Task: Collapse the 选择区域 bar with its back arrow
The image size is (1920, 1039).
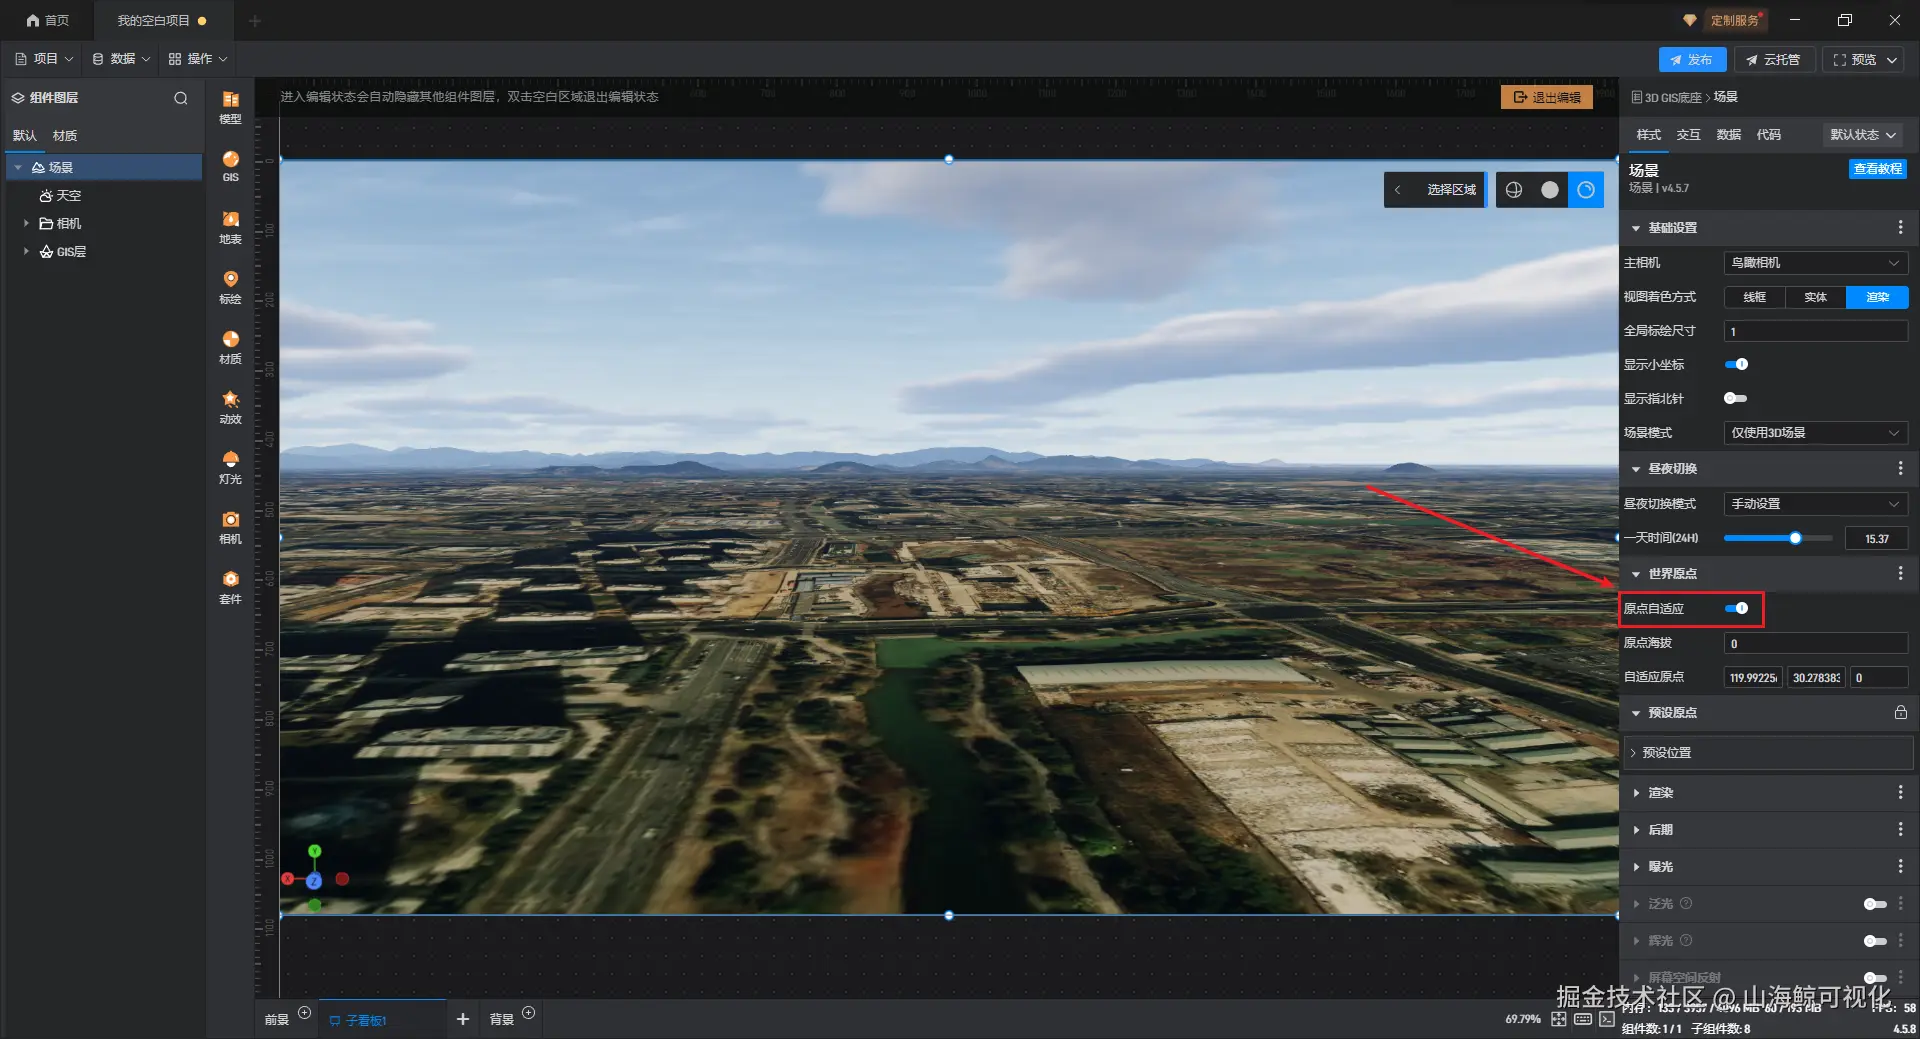Action: 1397,190
